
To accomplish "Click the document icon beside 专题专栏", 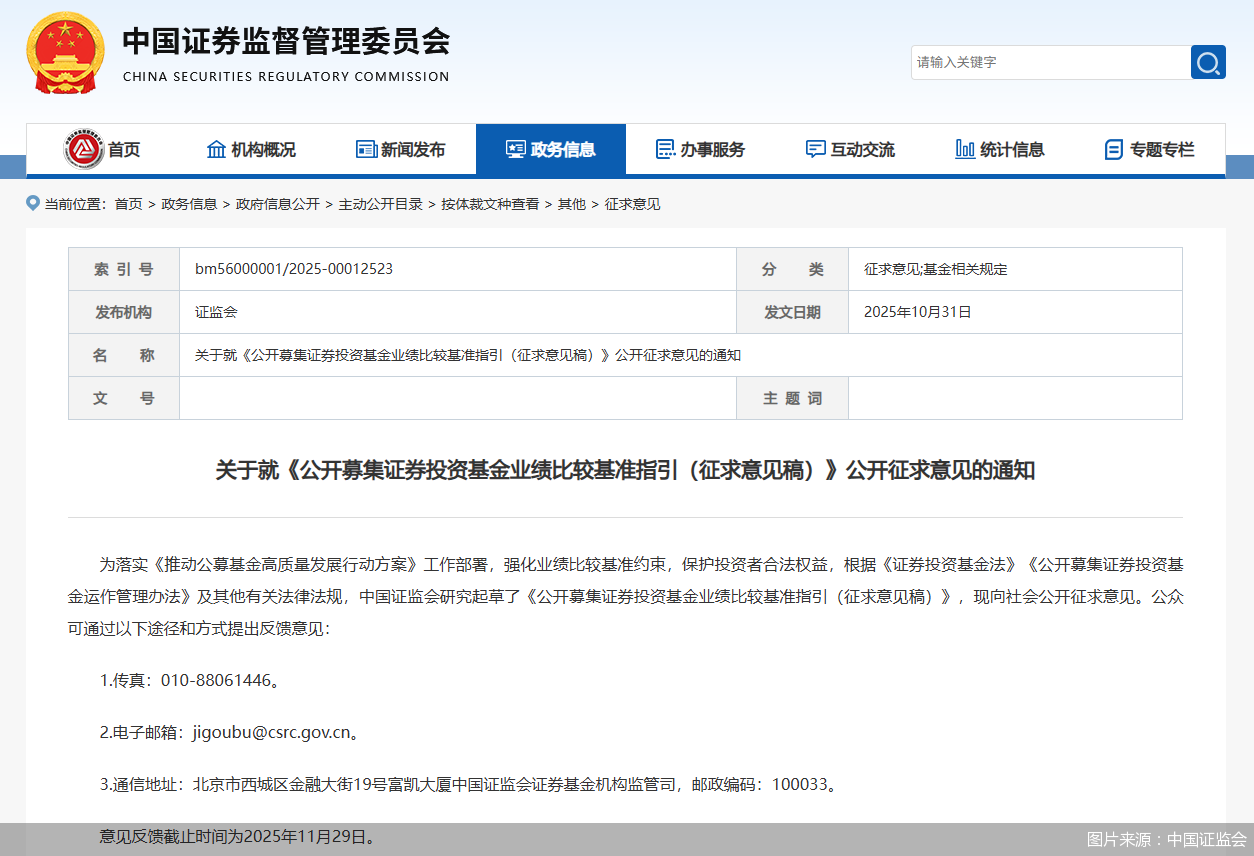I will coord(1113,149).
